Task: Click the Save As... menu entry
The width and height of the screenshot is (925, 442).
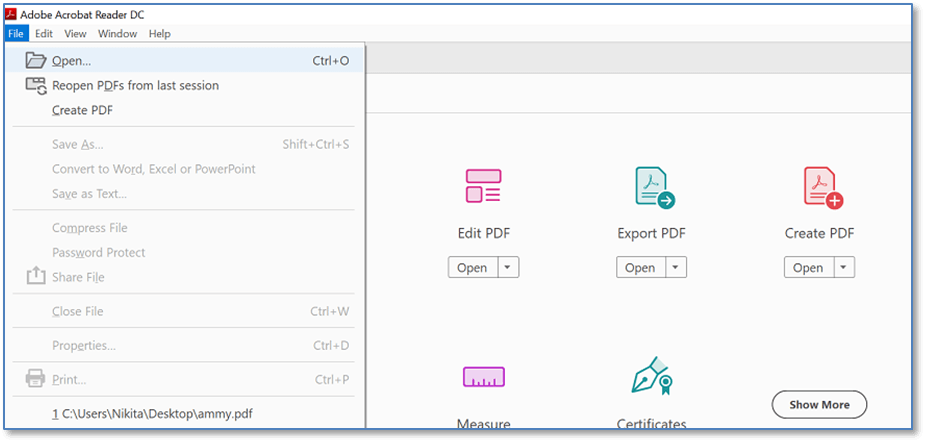Action: point(184,145)
